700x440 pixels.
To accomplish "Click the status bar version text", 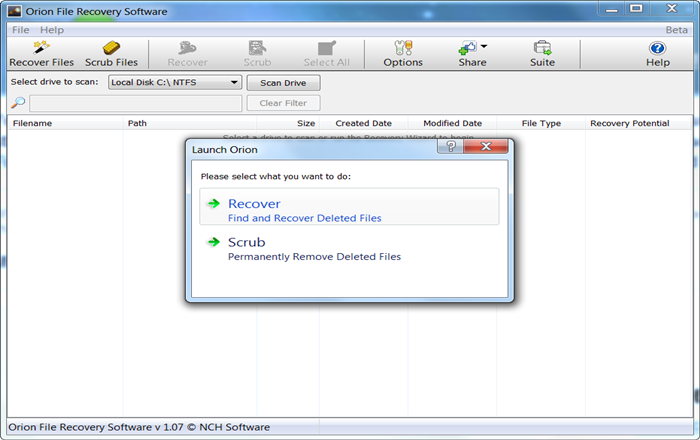I will click(x=139, y=427).
